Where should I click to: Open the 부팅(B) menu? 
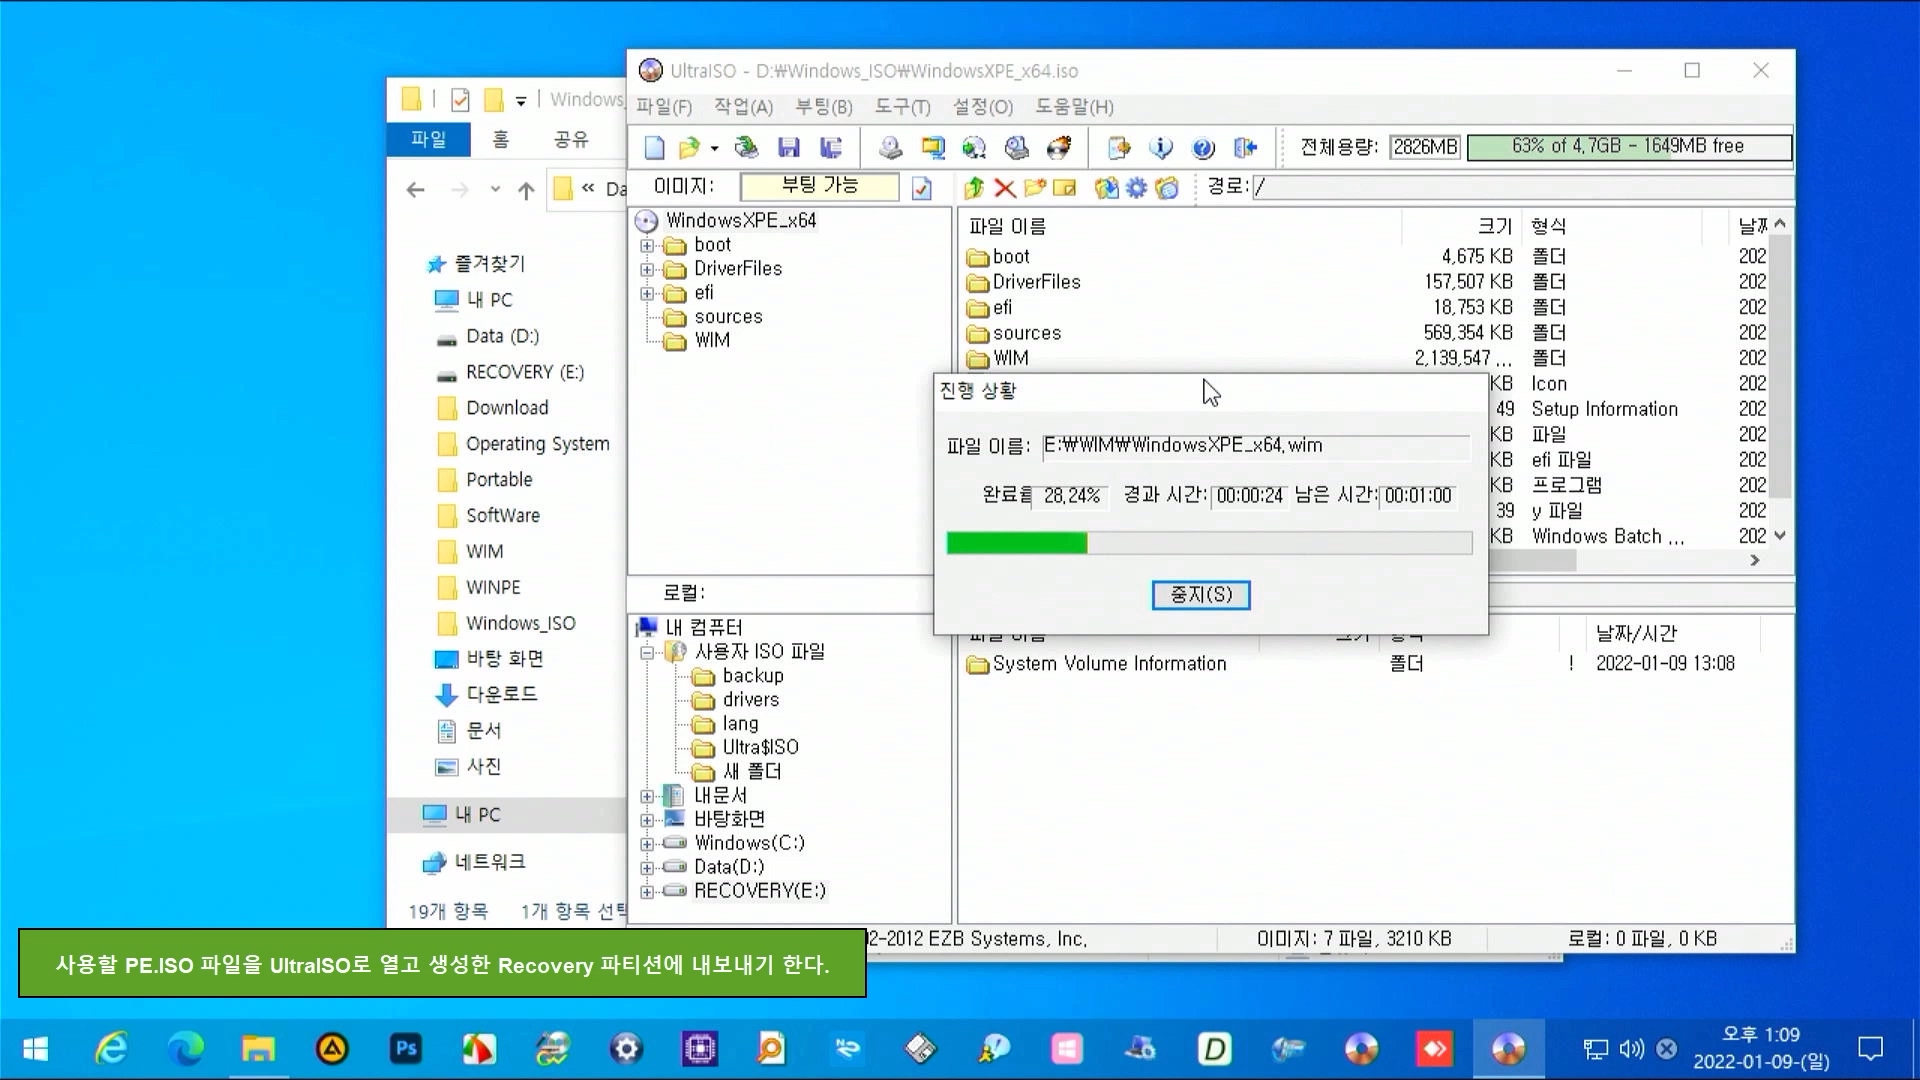pos(824,107)
